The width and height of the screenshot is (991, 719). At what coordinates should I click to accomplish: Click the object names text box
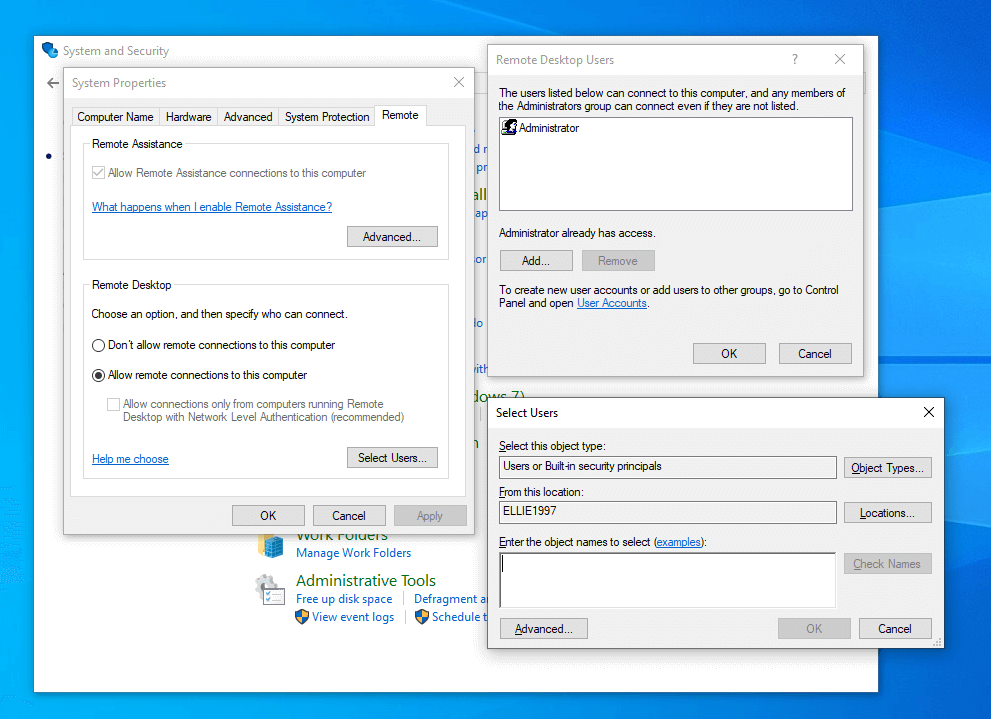[667, 580]
